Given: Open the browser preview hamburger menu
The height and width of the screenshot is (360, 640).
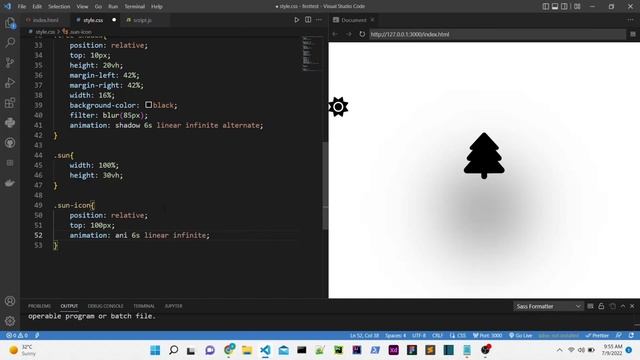Looking at the screenshot, I should [x=633, y=34].
